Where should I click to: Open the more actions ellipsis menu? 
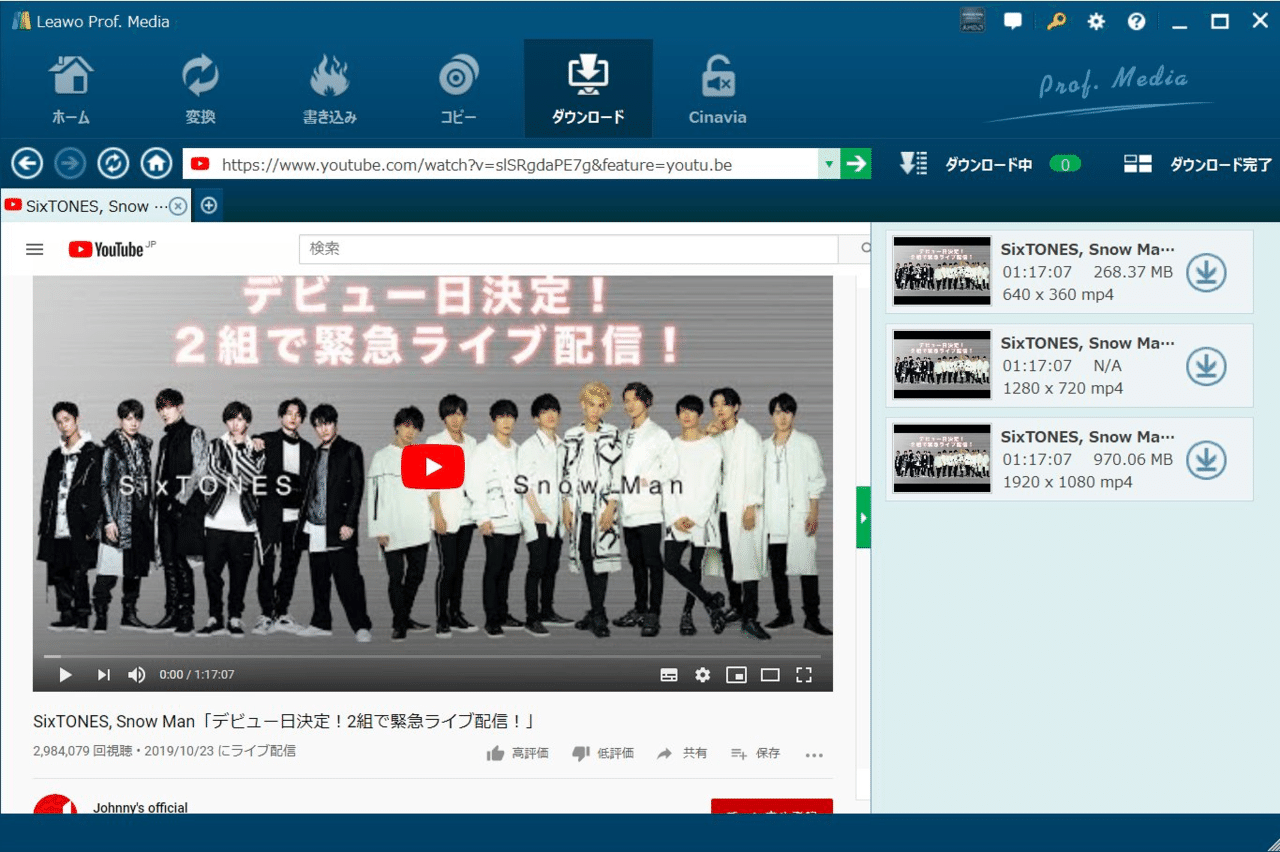pyautogui.click(x=814, y=755)
